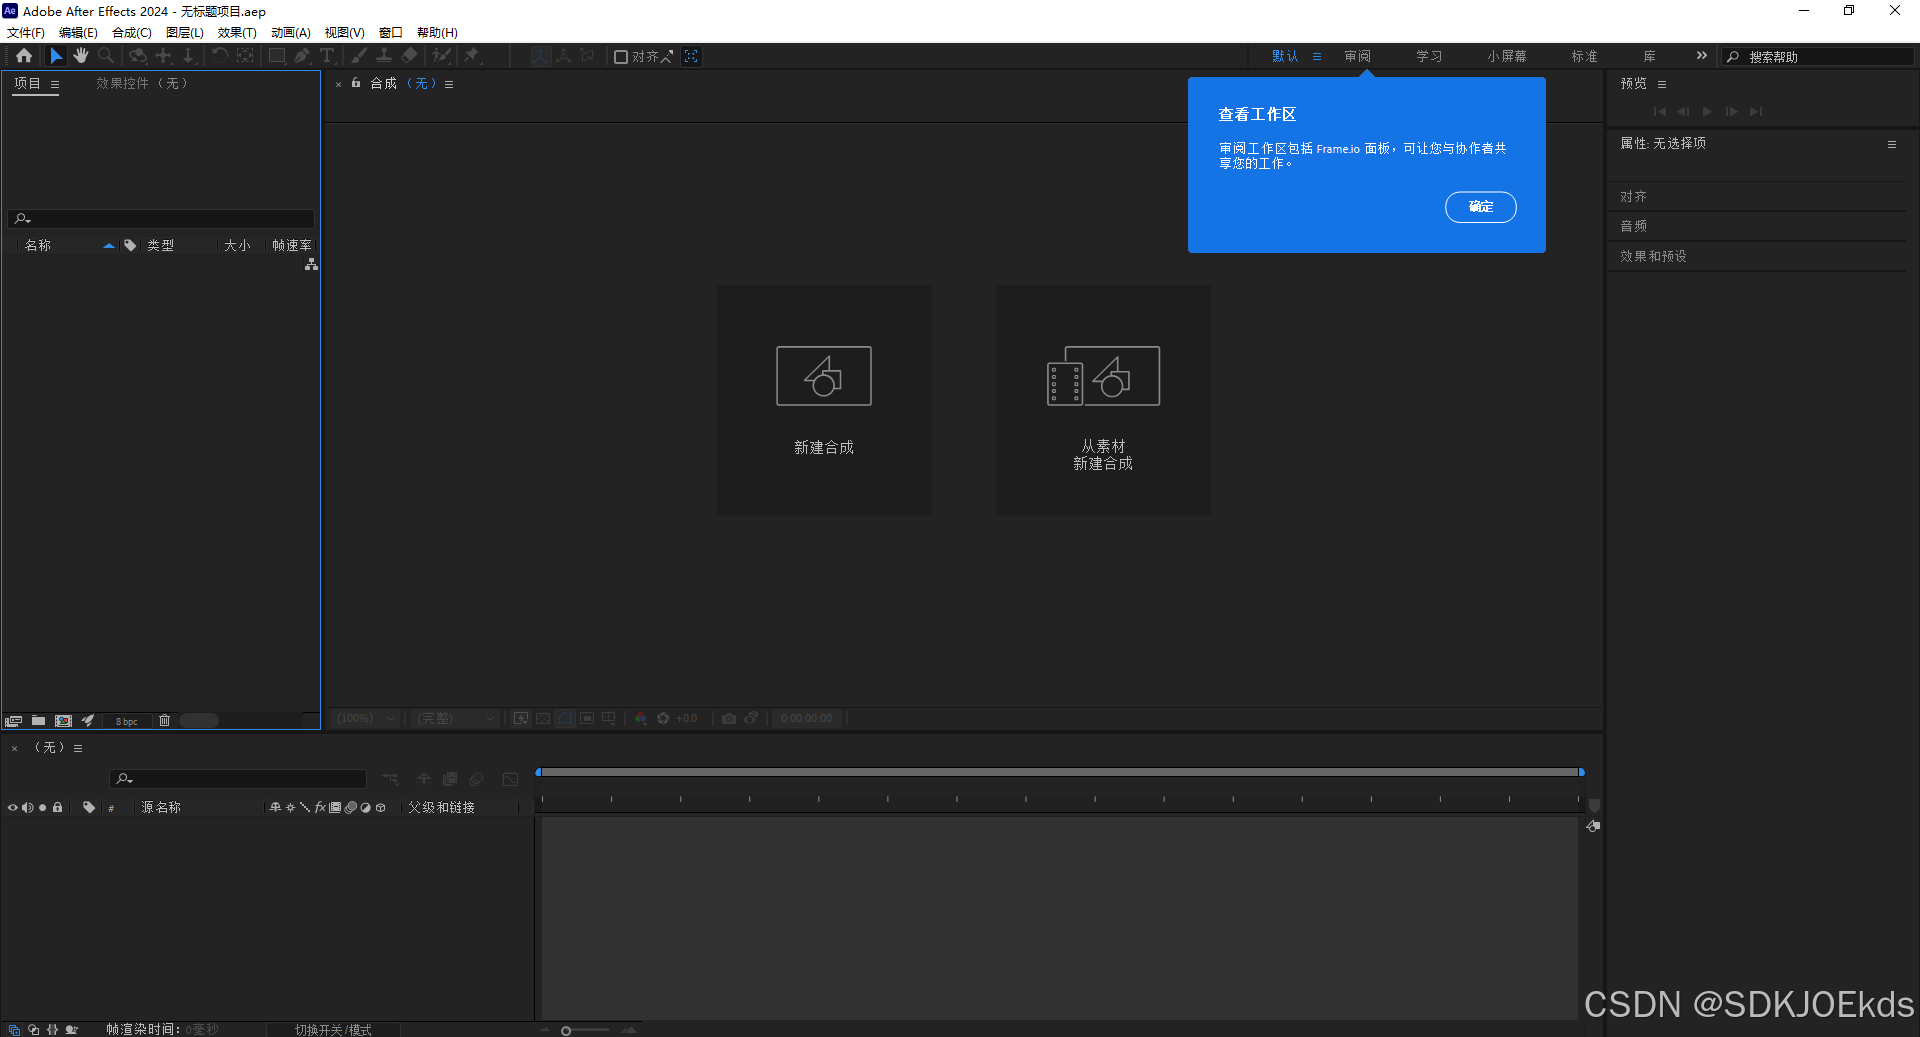The height and width of the screenshot is (1037, 1920).
Task: Toggle the region of interest button
Action: [x=587, y=718]
